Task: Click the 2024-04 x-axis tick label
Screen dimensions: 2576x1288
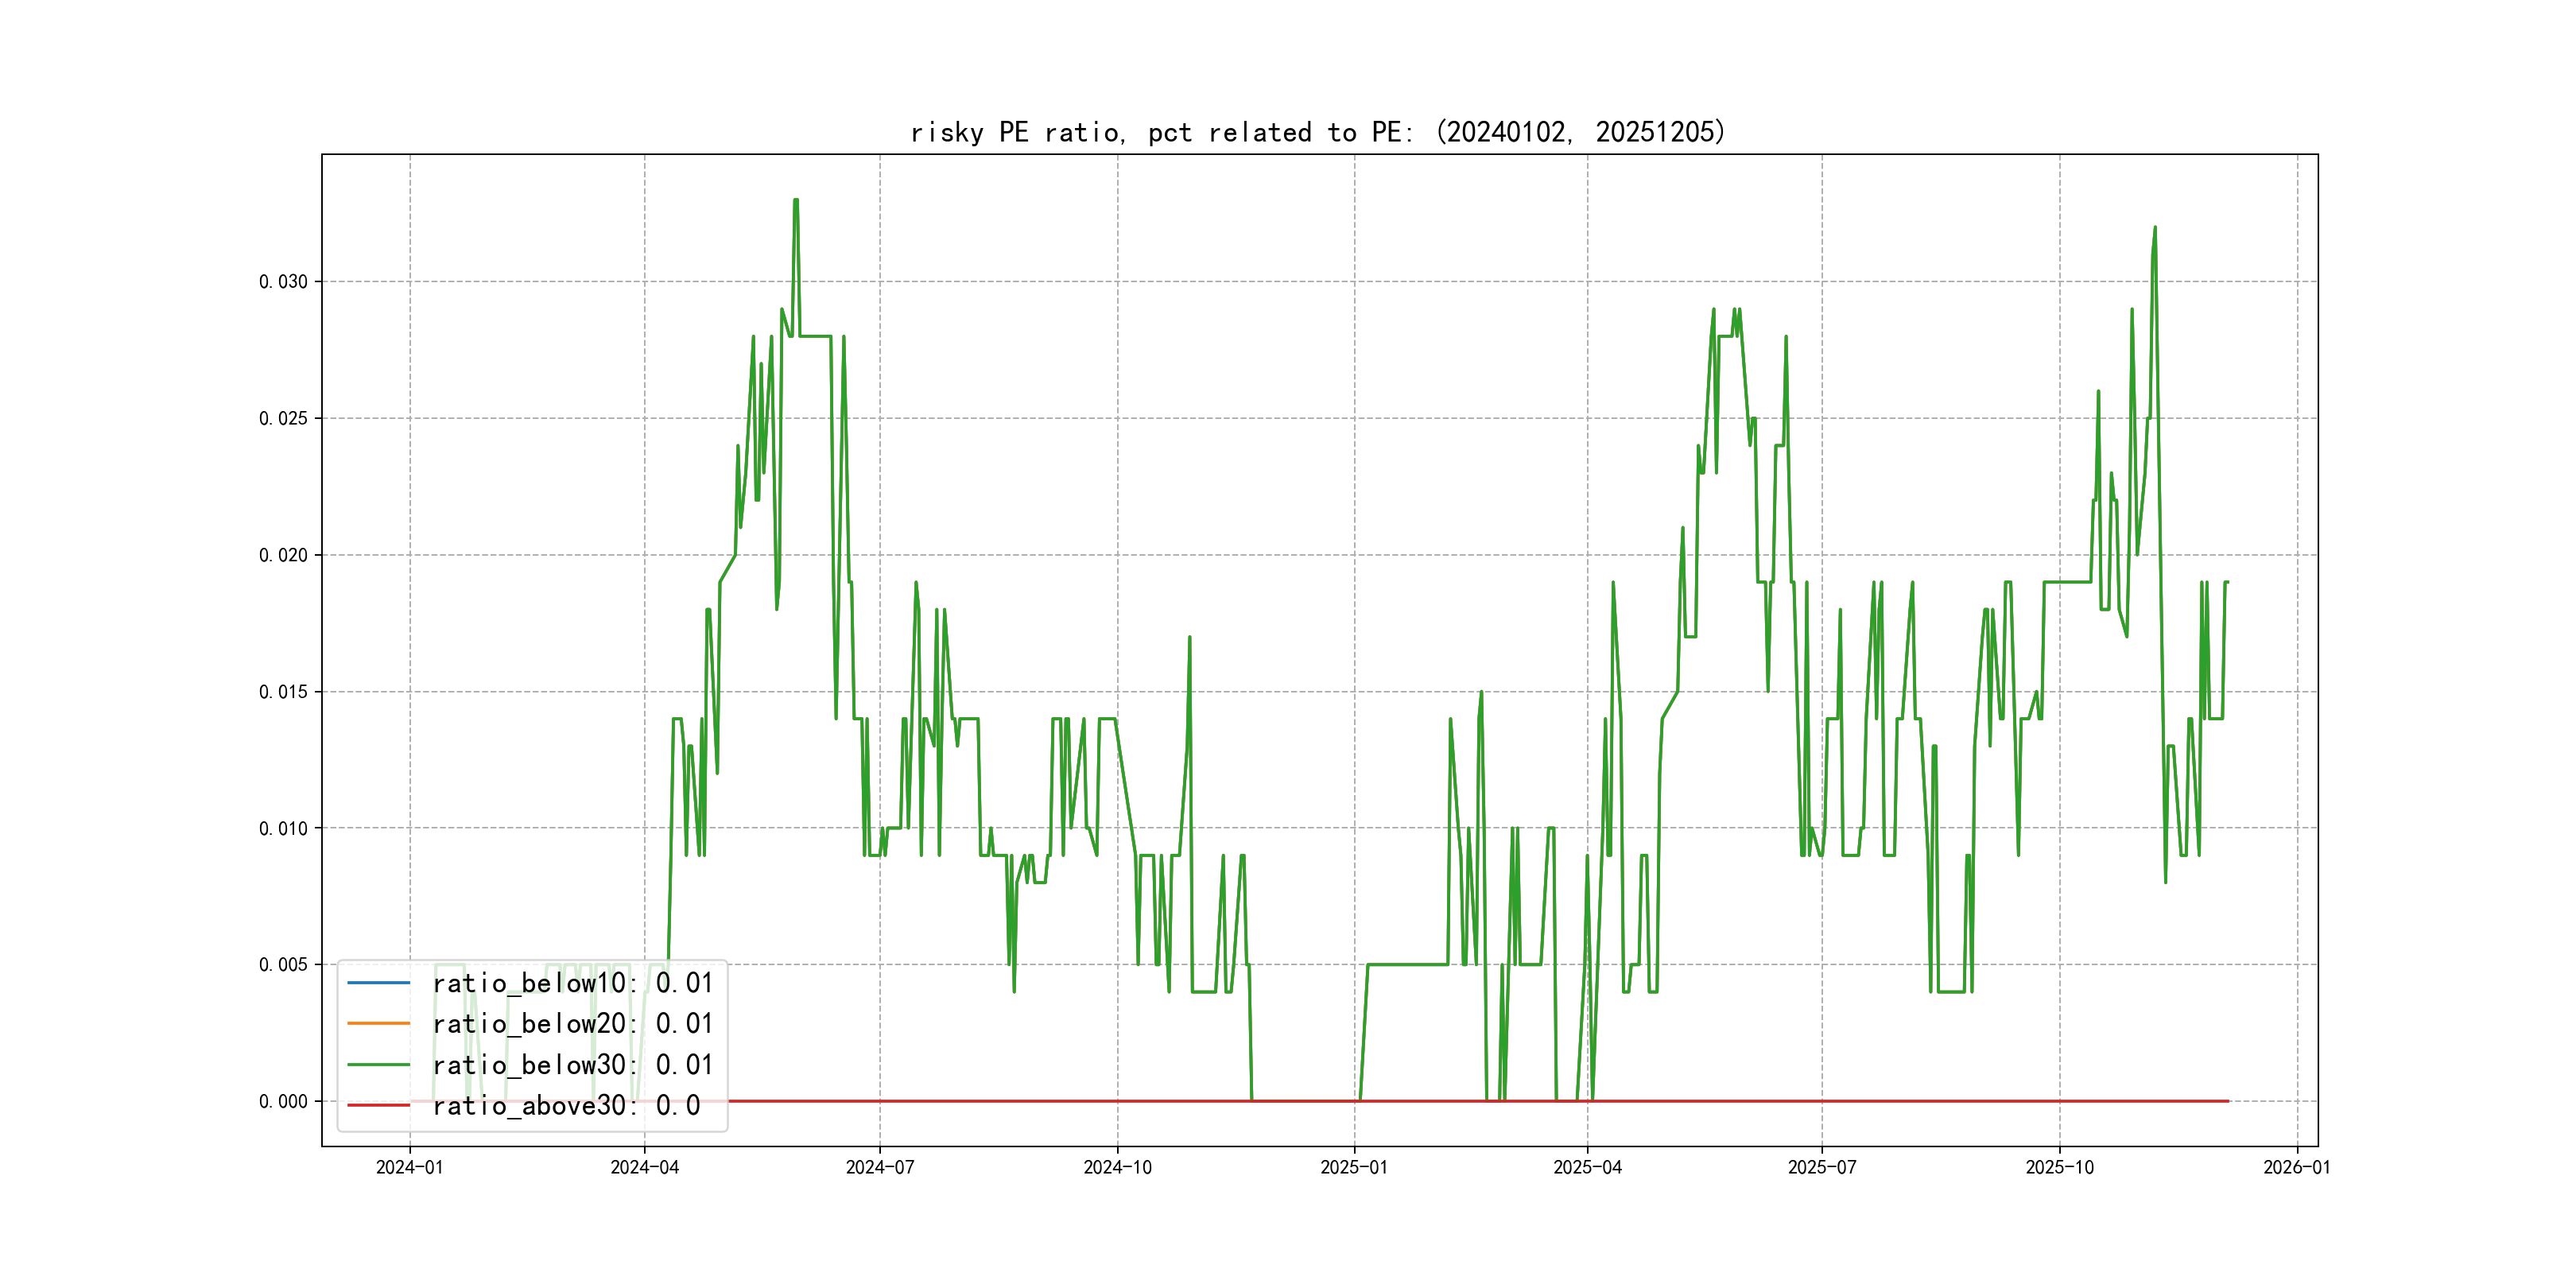Action: pyautogui.click(x=644, y=1167)
